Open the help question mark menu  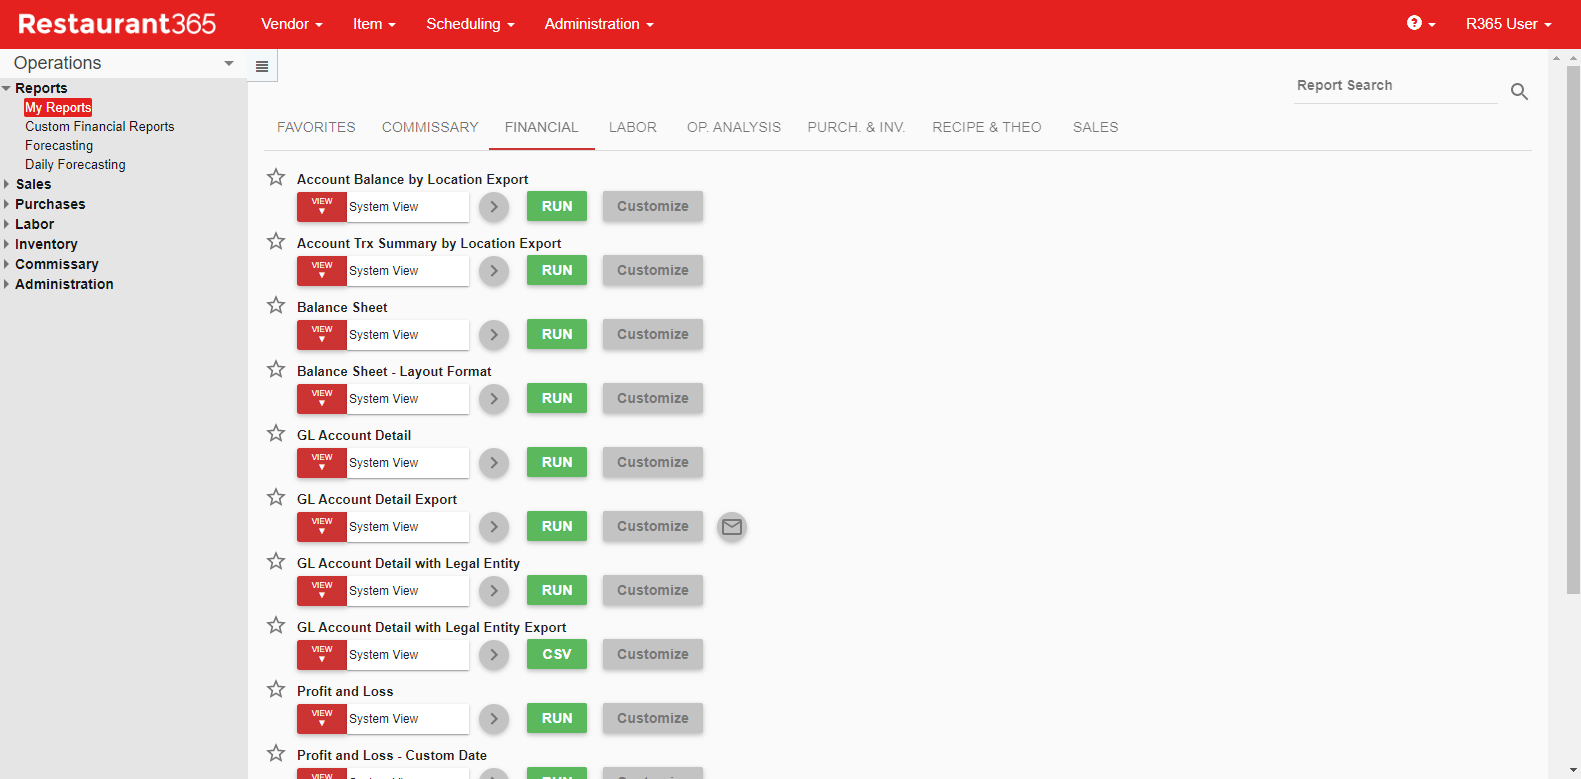(x=1420, y=23)
